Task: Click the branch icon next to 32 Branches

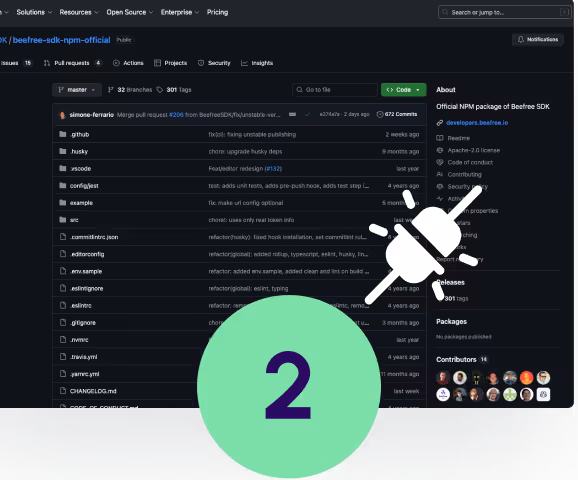Action: pyautogui.click(x=110, y=90)
